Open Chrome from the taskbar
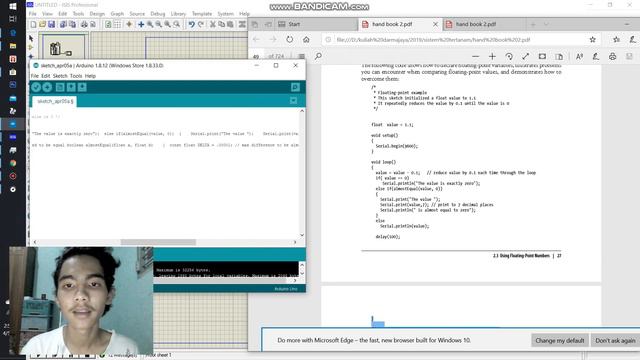640x360 pixels. click(13, 163)
